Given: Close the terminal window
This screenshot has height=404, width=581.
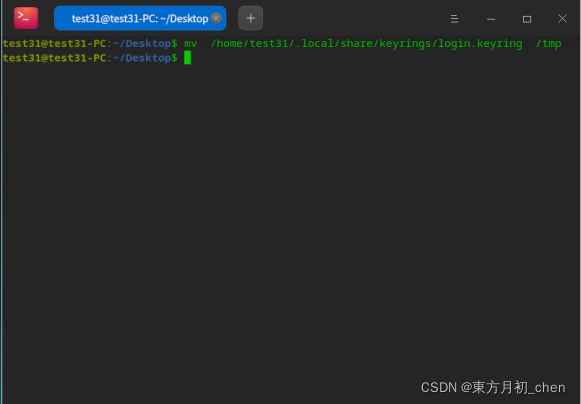Looking at the screenshot, I should pos(562,19).
